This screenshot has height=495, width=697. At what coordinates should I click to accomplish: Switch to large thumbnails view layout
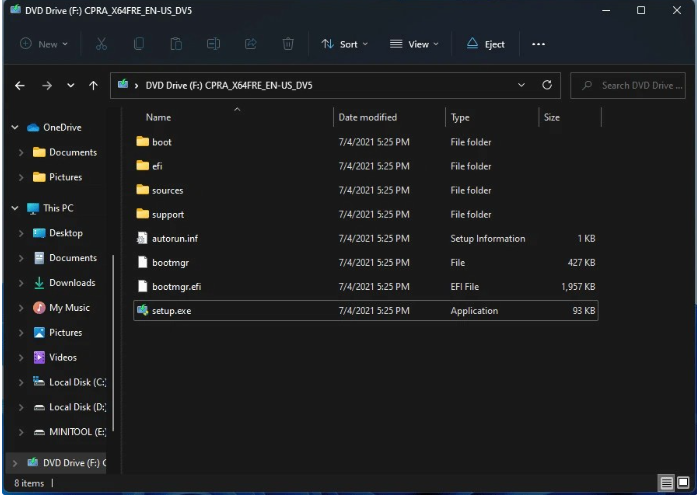click(x=683, y=483)
